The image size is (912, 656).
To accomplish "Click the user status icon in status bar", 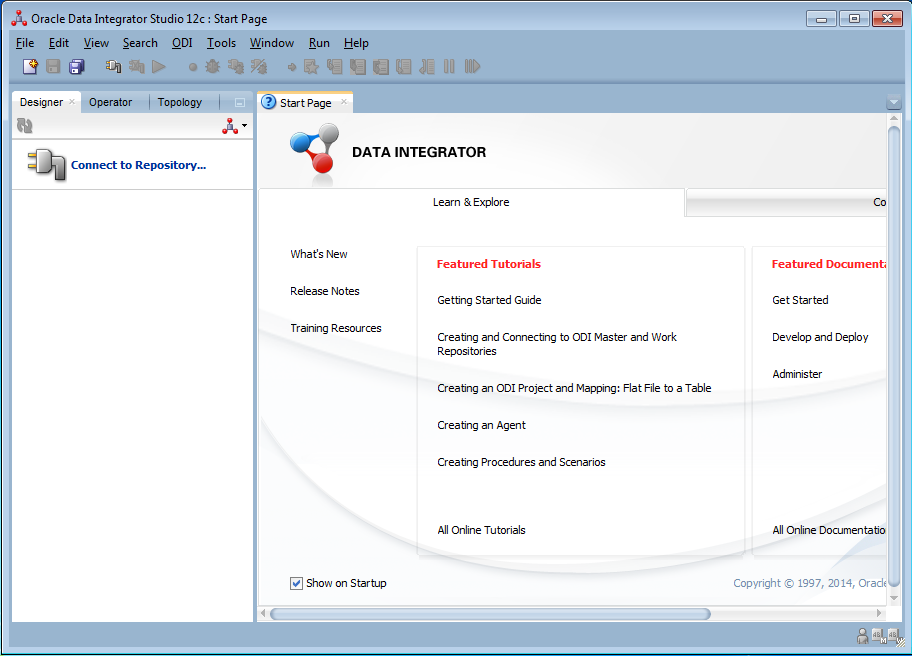I will coord(863,636).
